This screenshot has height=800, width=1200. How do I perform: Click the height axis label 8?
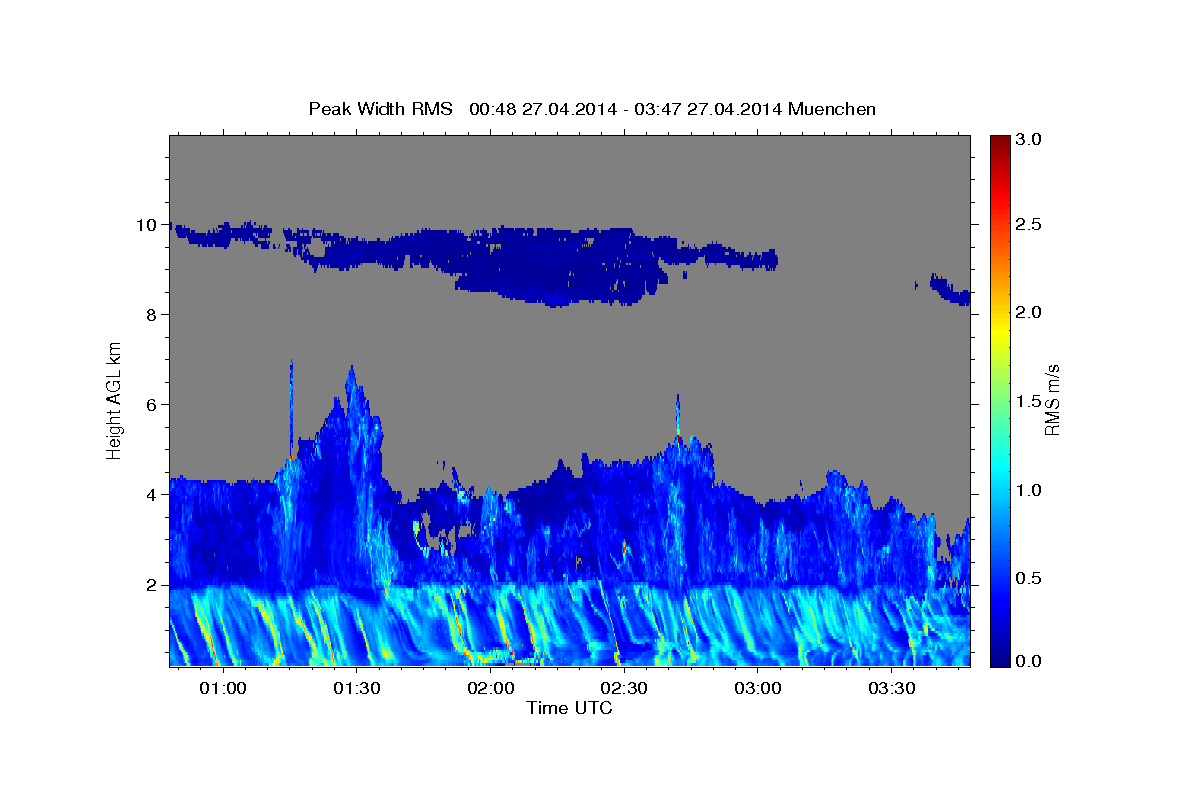(153, 315)
